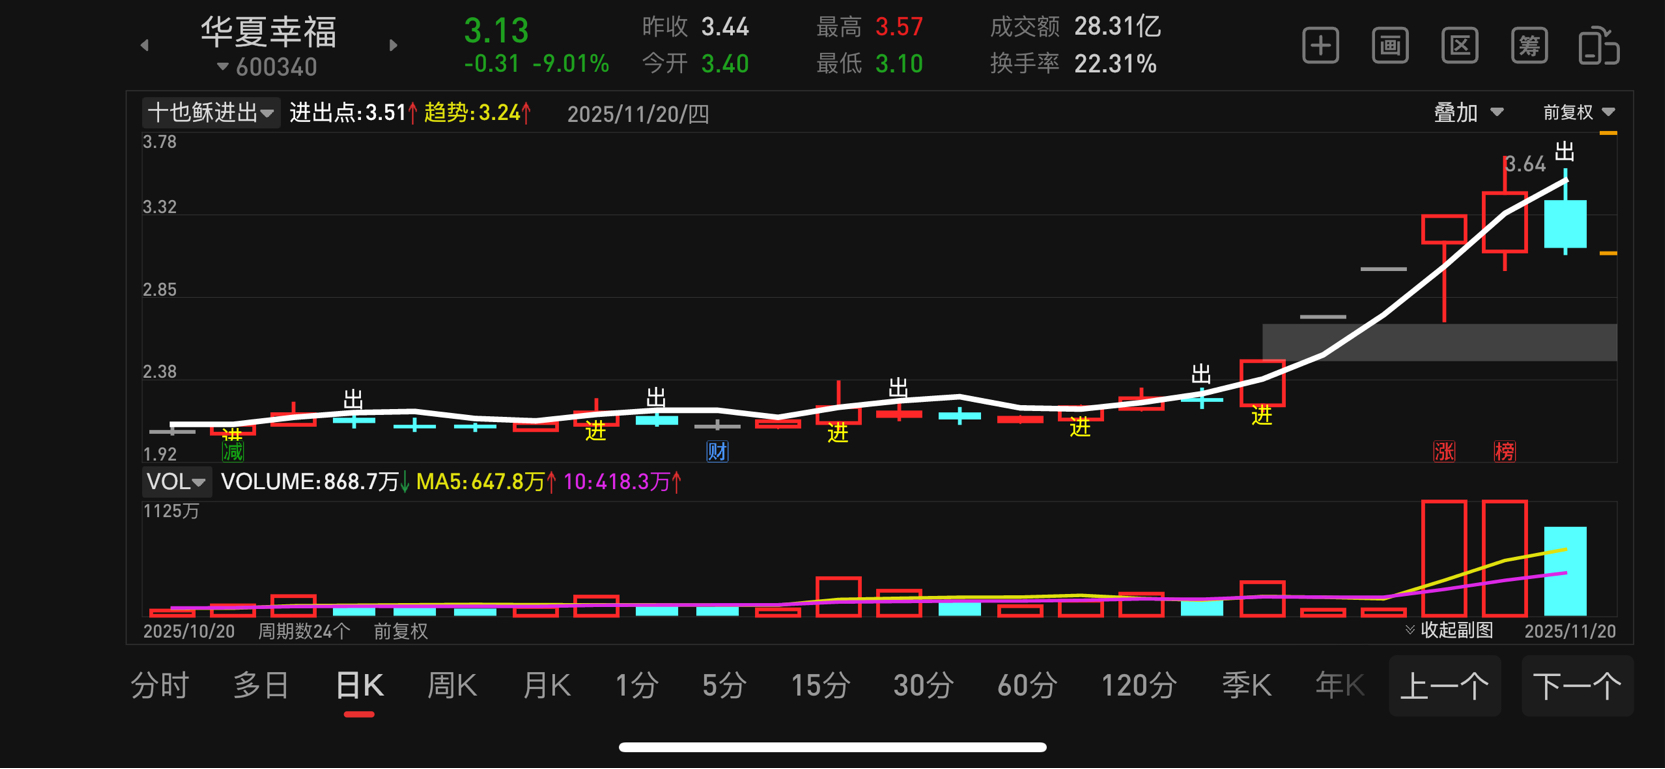Open the drawing tool icon (画)
The width and height of the screenshot is (1665, 769).
1390,46
